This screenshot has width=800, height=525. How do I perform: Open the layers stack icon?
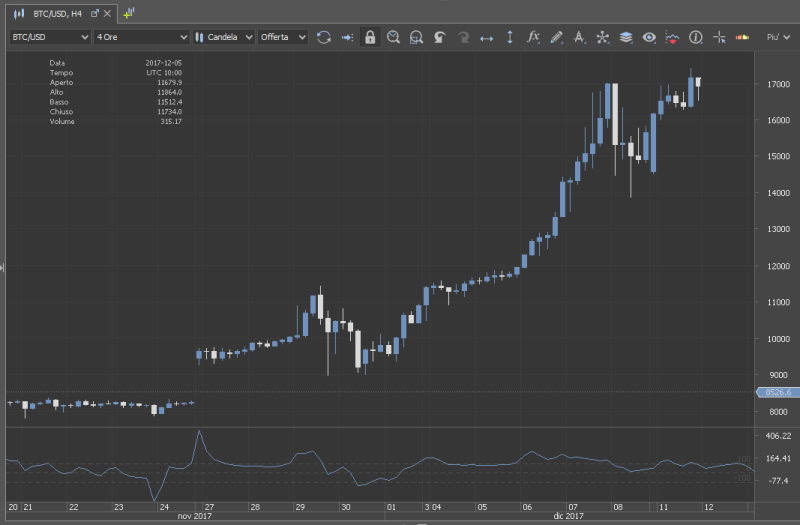[626, 37]
